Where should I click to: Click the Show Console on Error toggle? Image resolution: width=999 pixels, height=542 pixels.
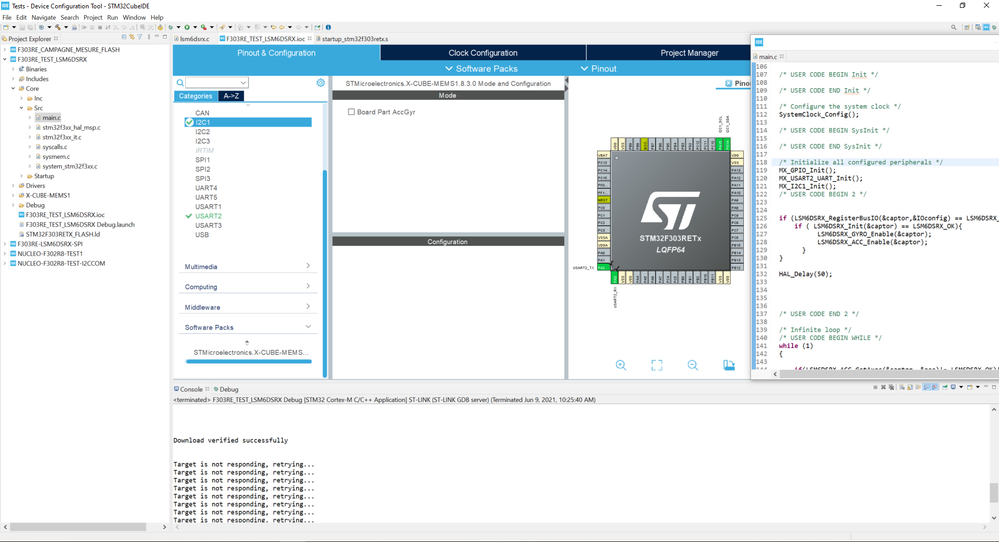click(934, 387)
